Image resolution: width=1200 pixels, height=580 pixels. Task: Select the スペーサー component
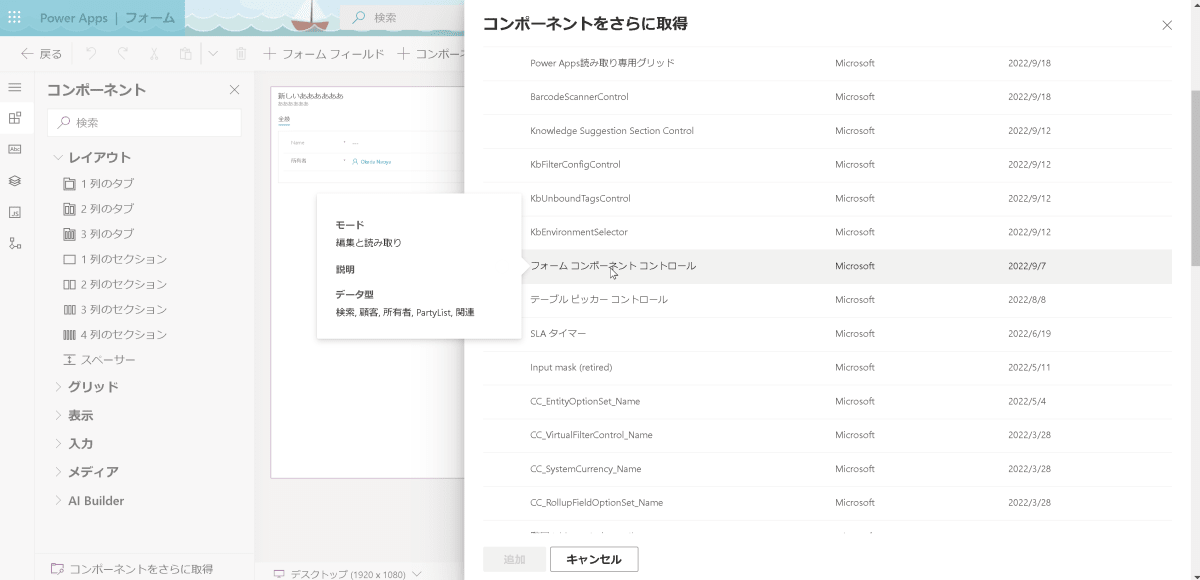98,359
